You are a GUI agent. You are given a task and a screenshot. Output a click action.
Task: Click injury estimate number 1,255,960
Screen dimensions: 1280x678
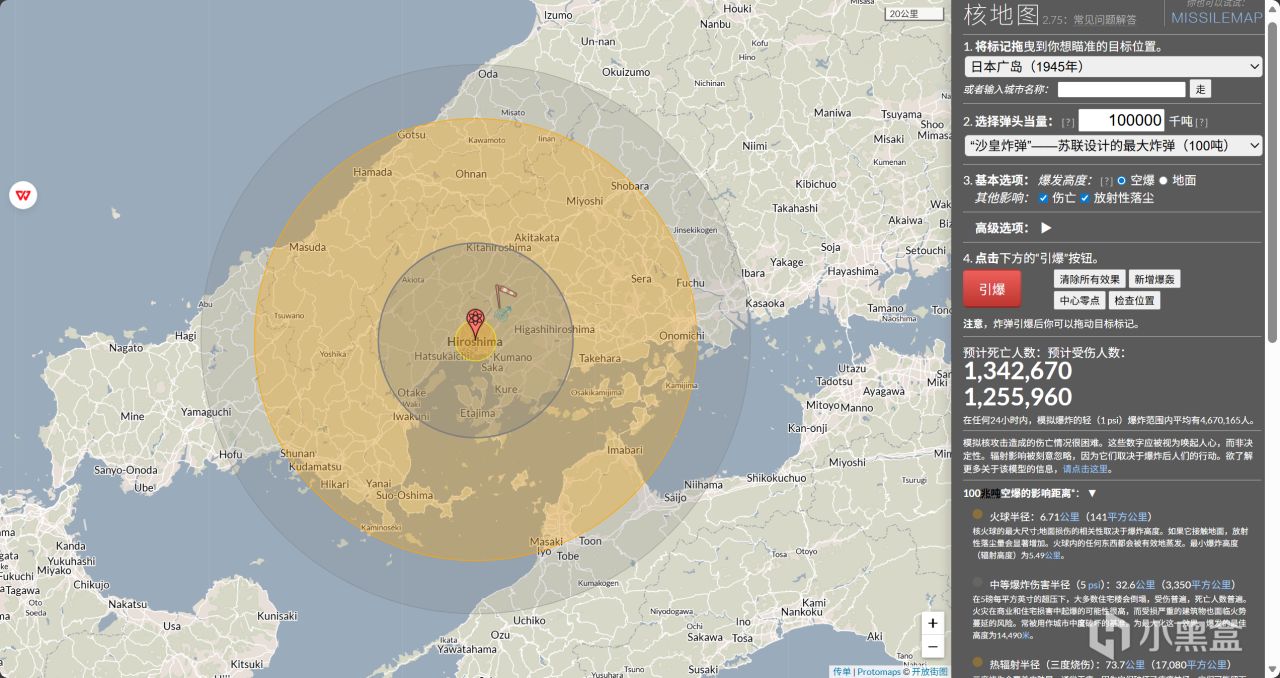(1017, 398)
